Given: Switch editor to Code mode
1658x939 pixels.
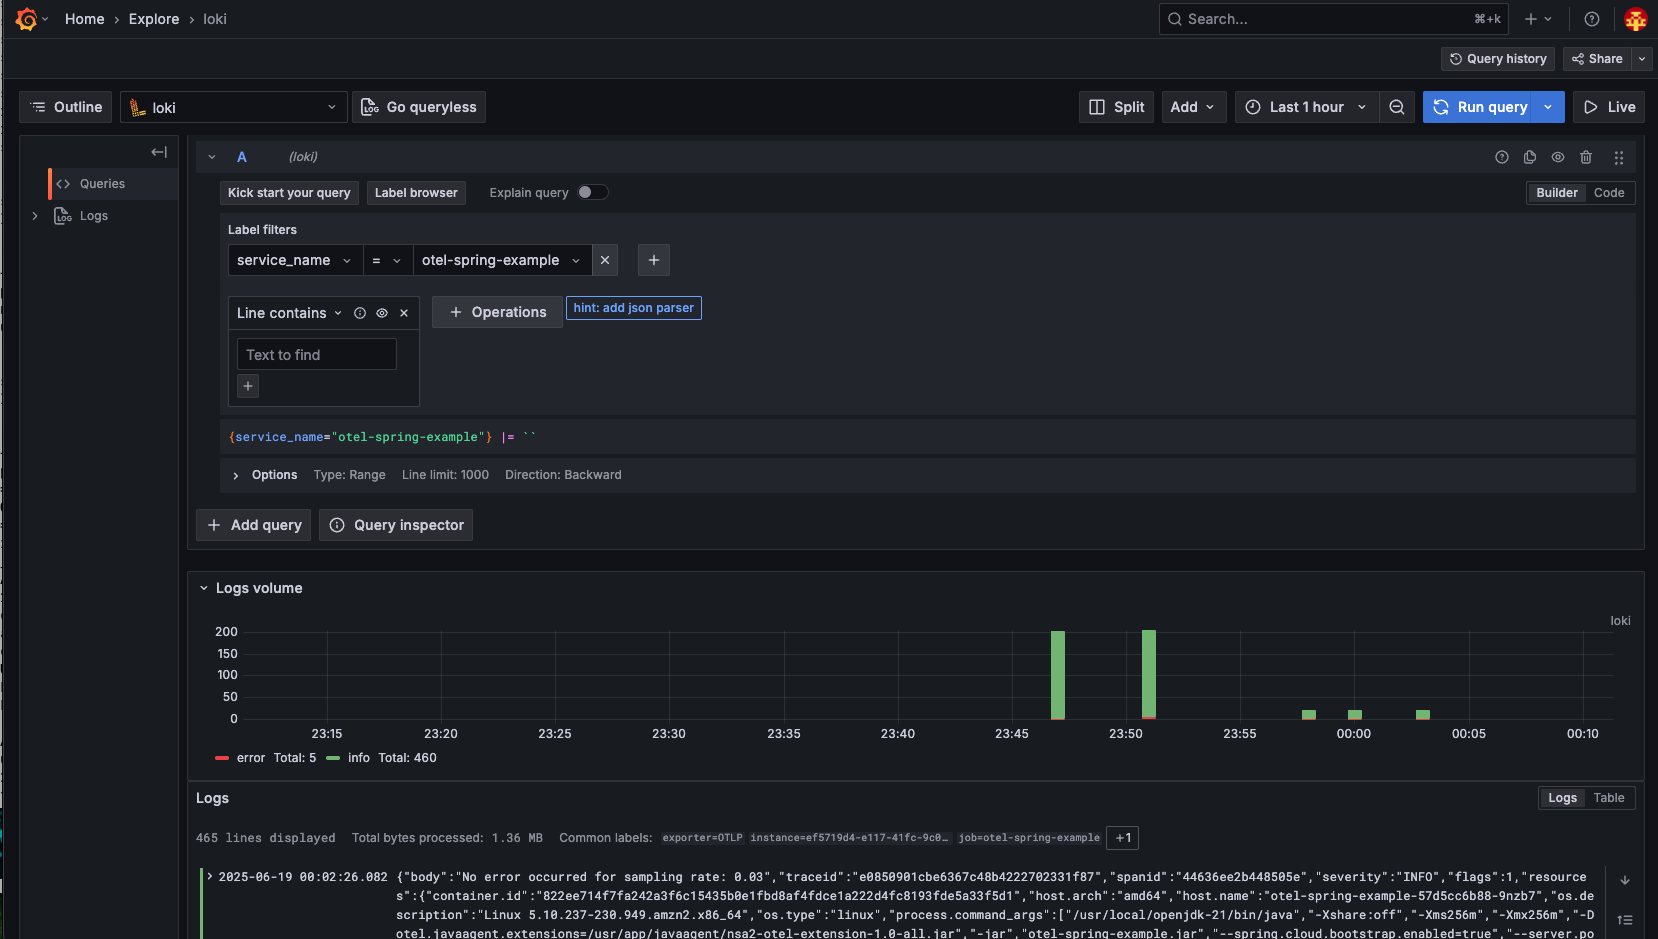Looking at the screenshot, I should click(x=1609, y=193).
